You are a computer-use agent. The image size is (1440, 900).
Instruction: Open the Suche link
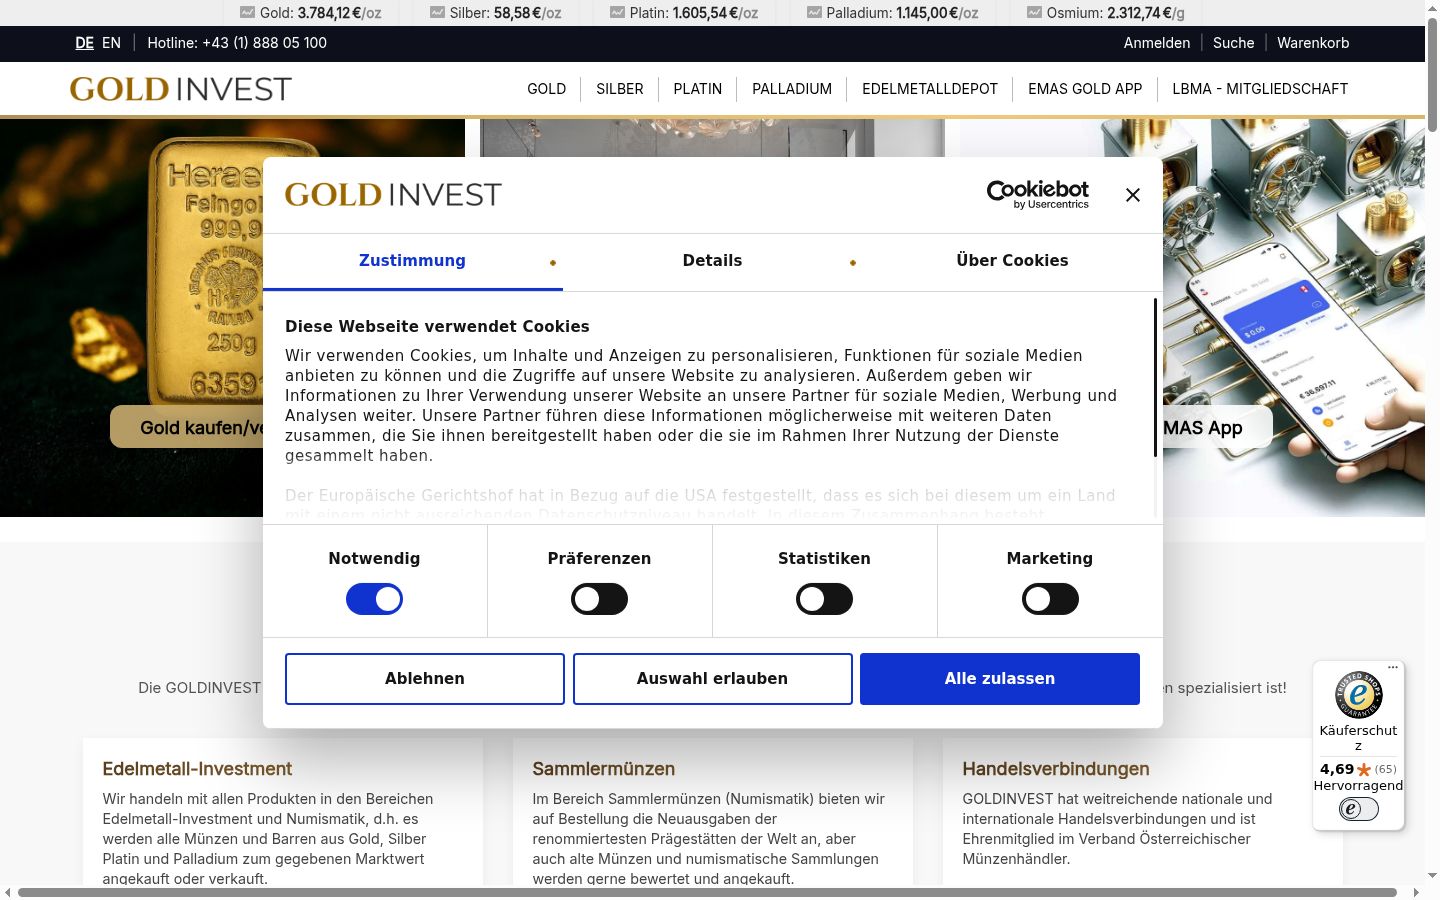coord(1233,43)
